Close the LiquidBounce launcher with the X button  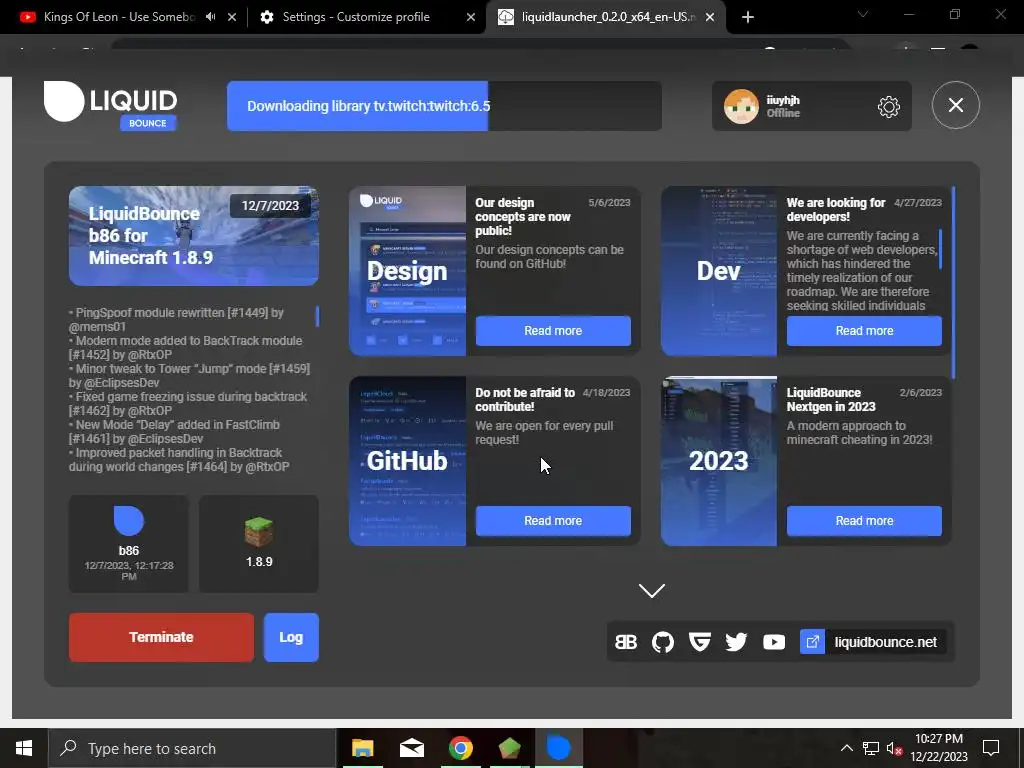pyautogui.click(x=955, y=105)
